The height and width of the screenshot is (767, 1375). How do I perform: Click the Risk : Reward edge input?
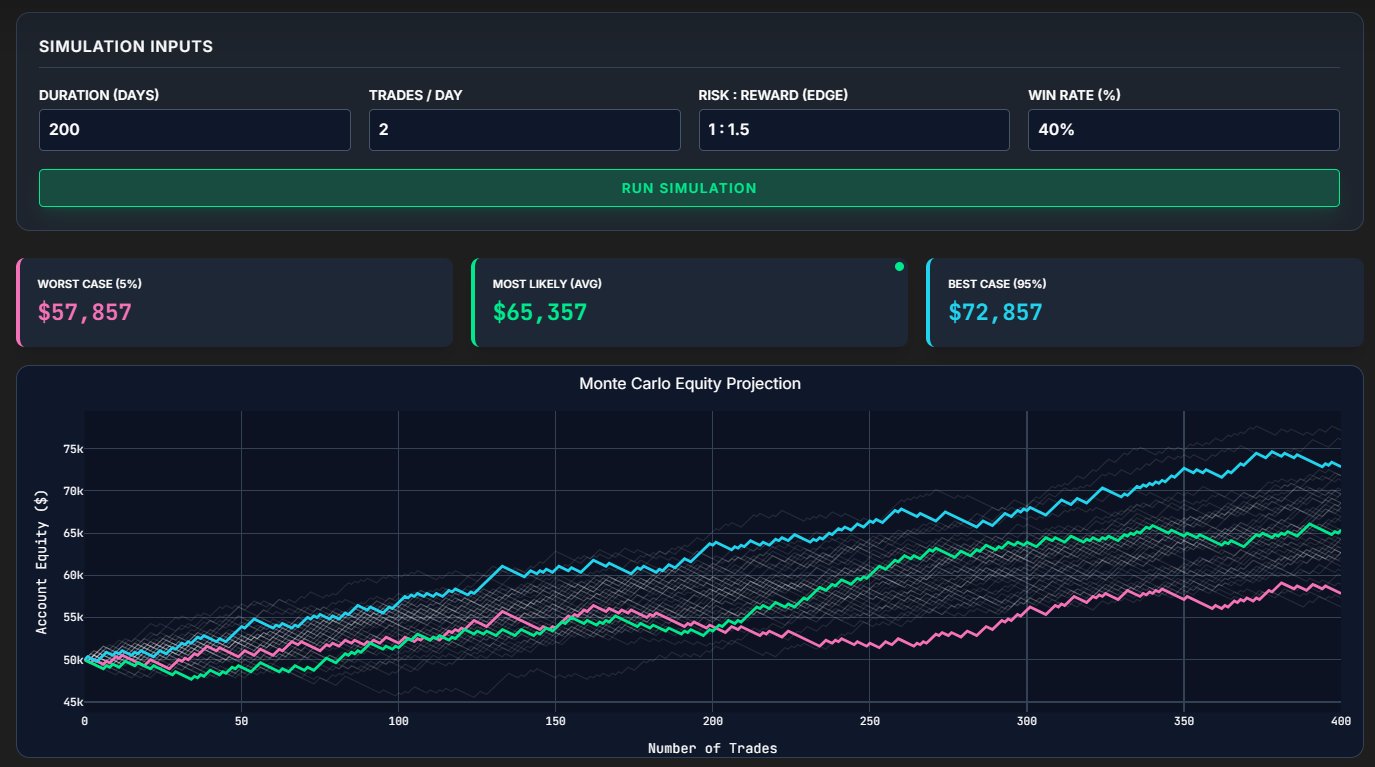[854, 129]
